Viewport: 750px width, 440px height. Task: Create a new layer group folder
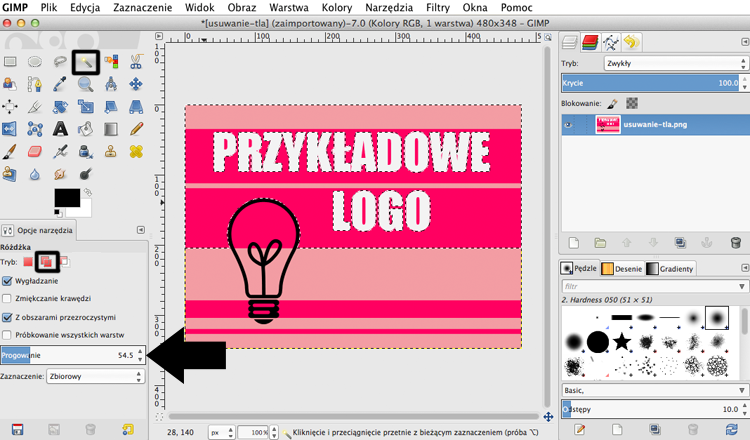pos(600,243)
